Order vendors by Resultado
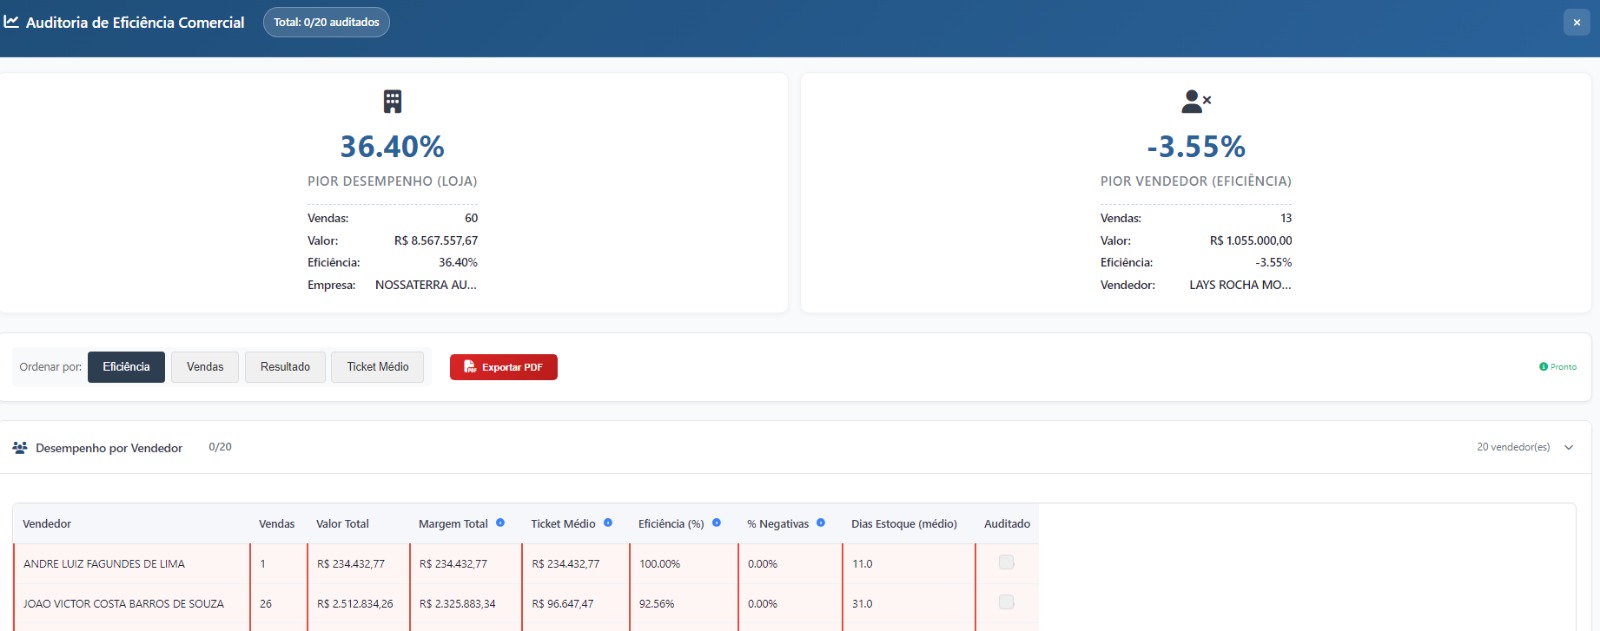This screenshot has height=631, width=1600. 285,367
